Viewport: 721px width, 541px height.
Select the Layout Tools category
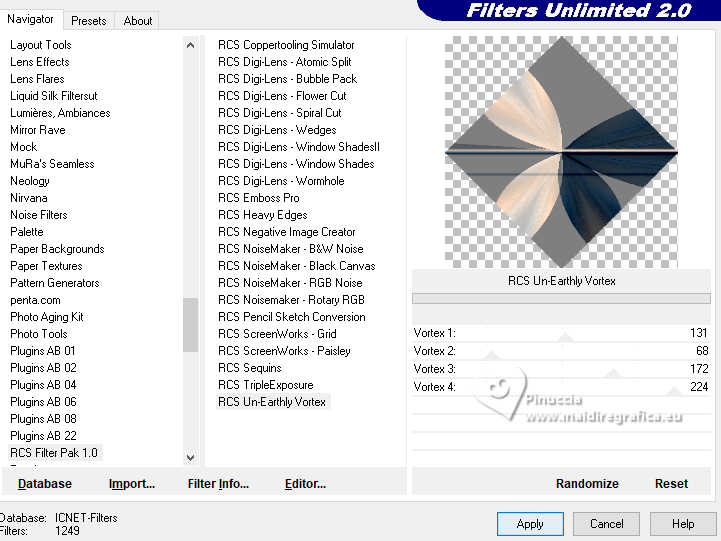click(41, 45)
